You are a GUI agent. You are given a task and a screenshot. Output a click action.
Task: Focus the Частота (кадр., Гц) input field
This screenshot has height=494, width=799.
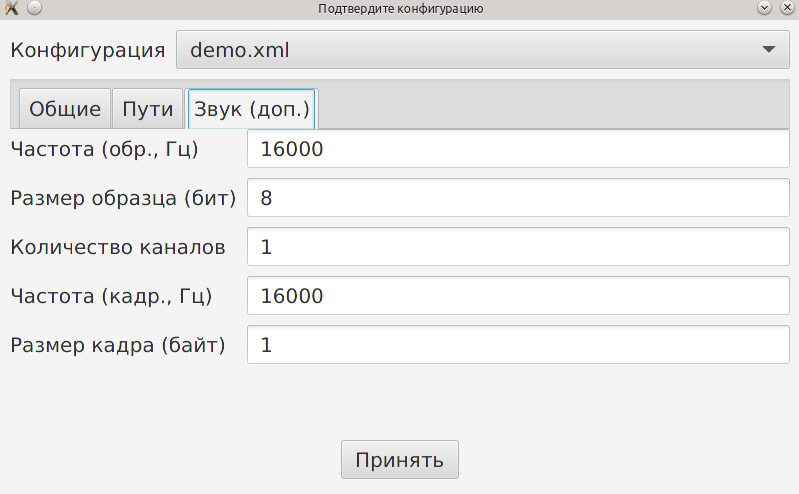[x=518, y=296]
